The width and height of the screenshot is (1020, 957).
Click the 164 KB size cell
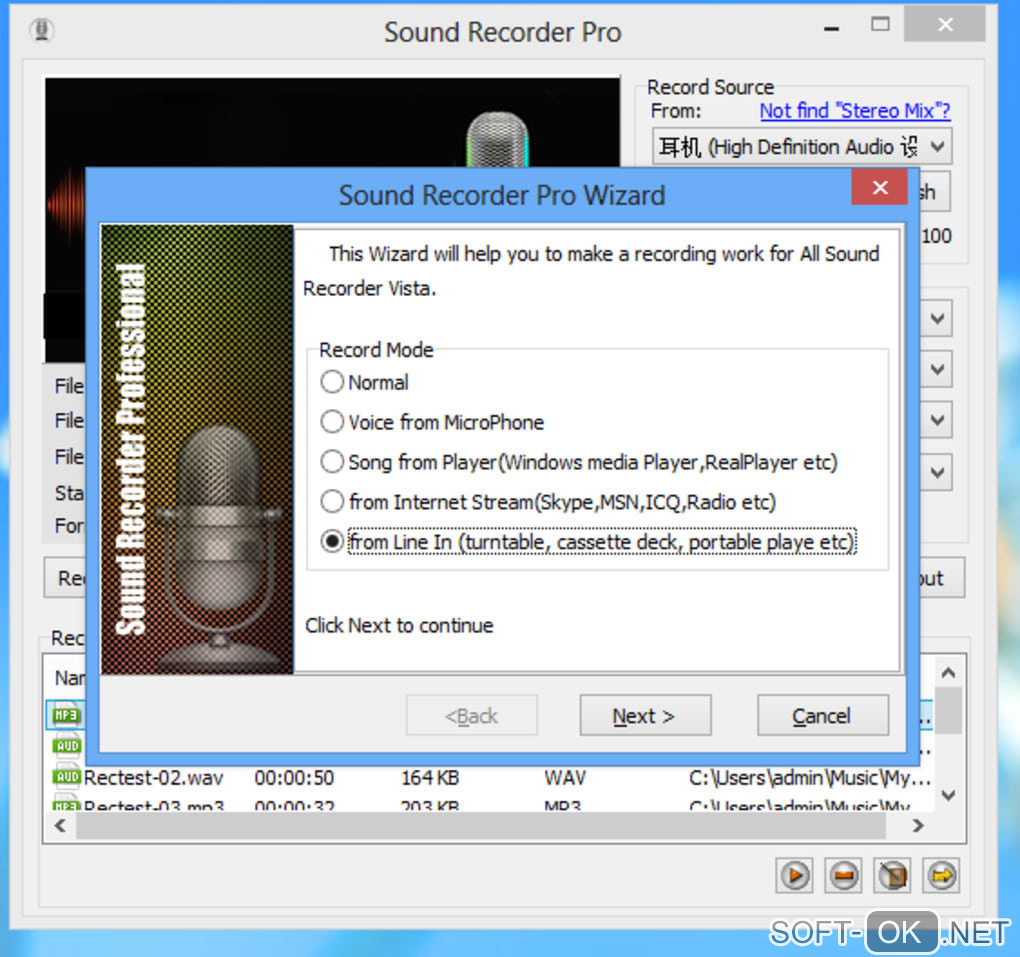(430, 777)
